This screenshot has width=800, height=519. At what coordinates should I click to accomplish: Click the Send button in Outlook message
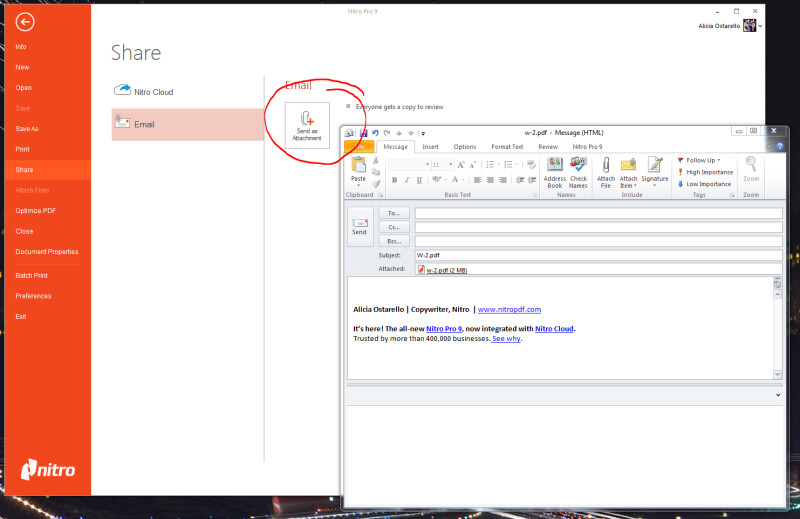tap(360, 227)
